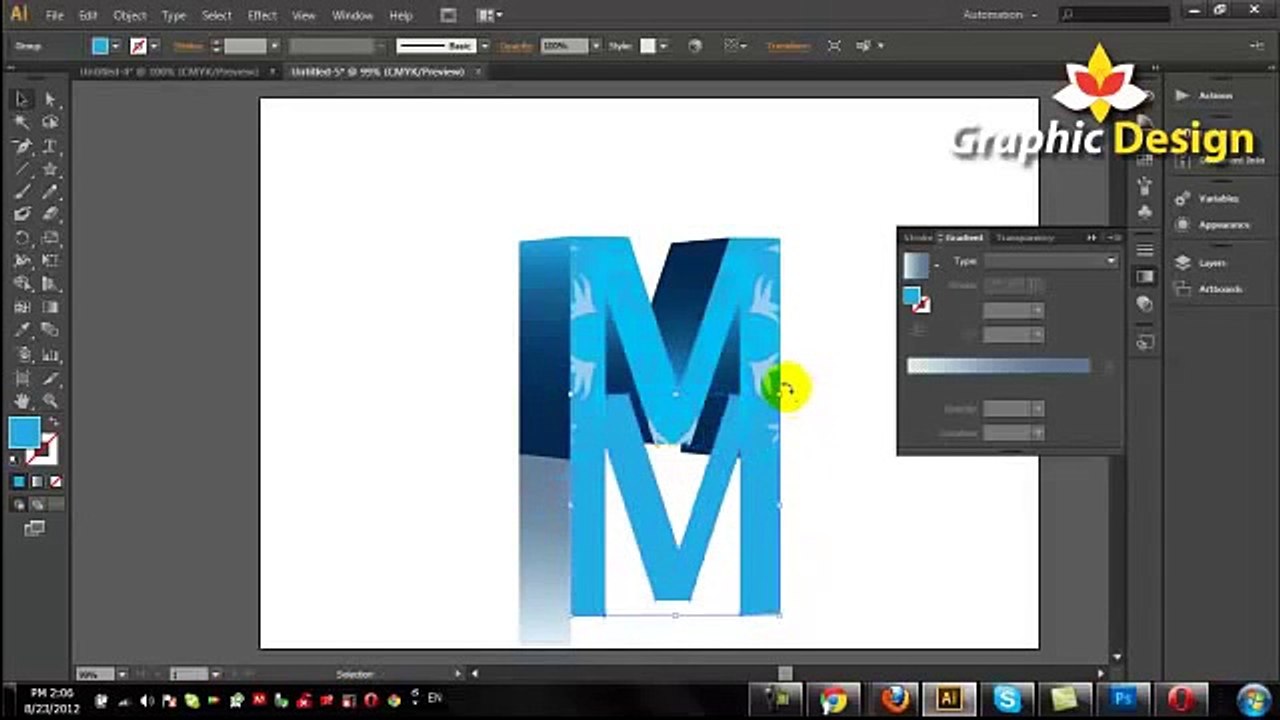Open the Window menu
The height and width of the screenshot is (720, 1280).
point(352,16)
